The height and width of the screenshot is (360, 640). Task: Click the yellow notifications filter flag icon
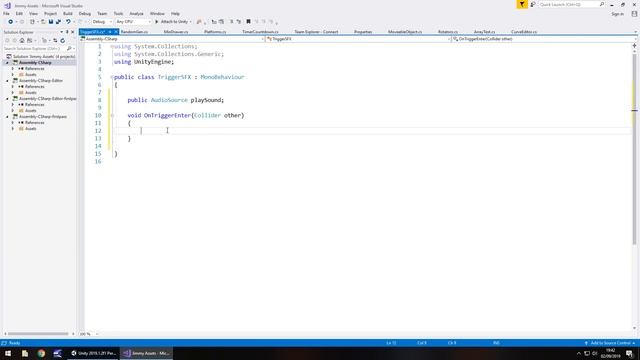[522, 4]
